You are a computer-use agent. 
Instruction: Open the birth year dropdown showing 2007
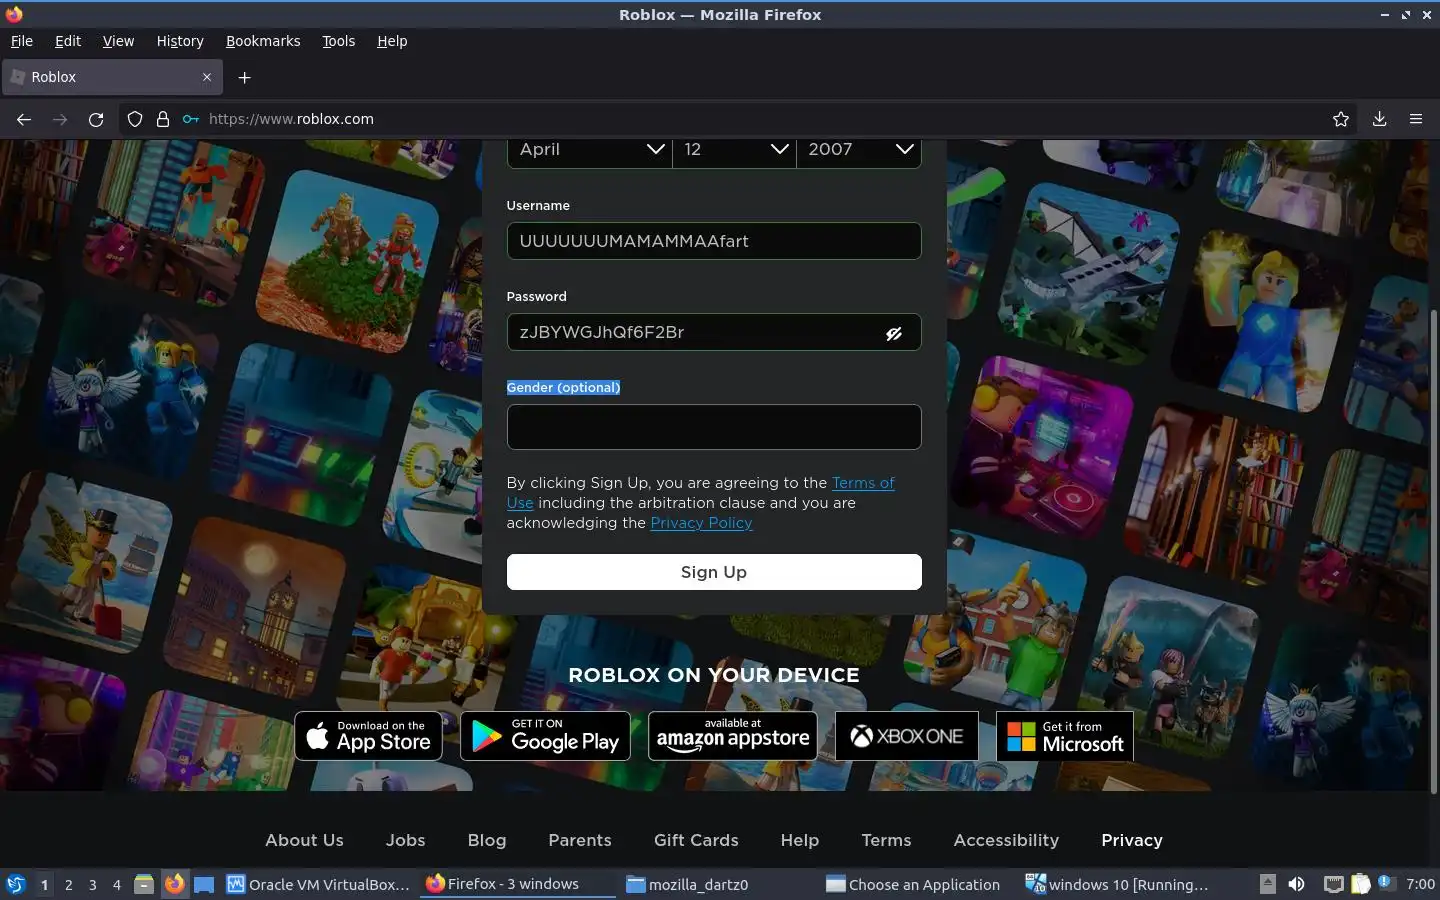pos(858,150)
